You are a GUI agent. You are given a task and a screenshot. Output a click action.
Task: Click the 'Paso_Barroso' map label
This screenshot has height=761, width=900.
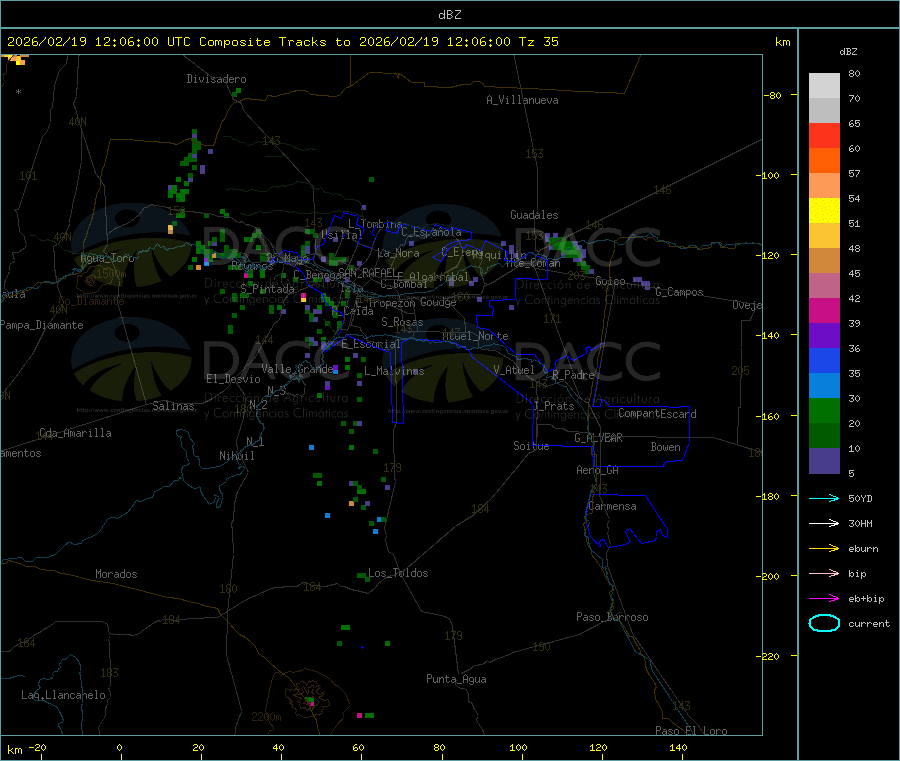[x=612, y=617]
